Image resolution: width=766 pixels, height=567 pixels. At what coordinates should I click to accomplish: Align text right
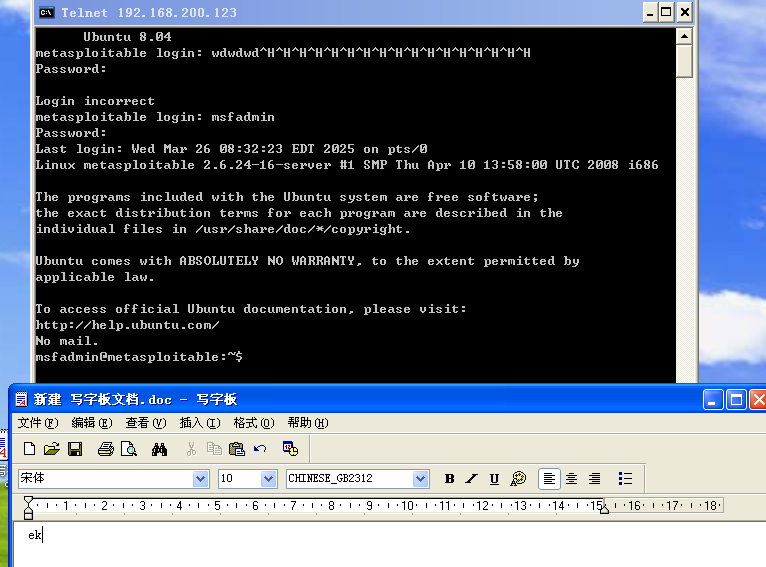point(594,479)
